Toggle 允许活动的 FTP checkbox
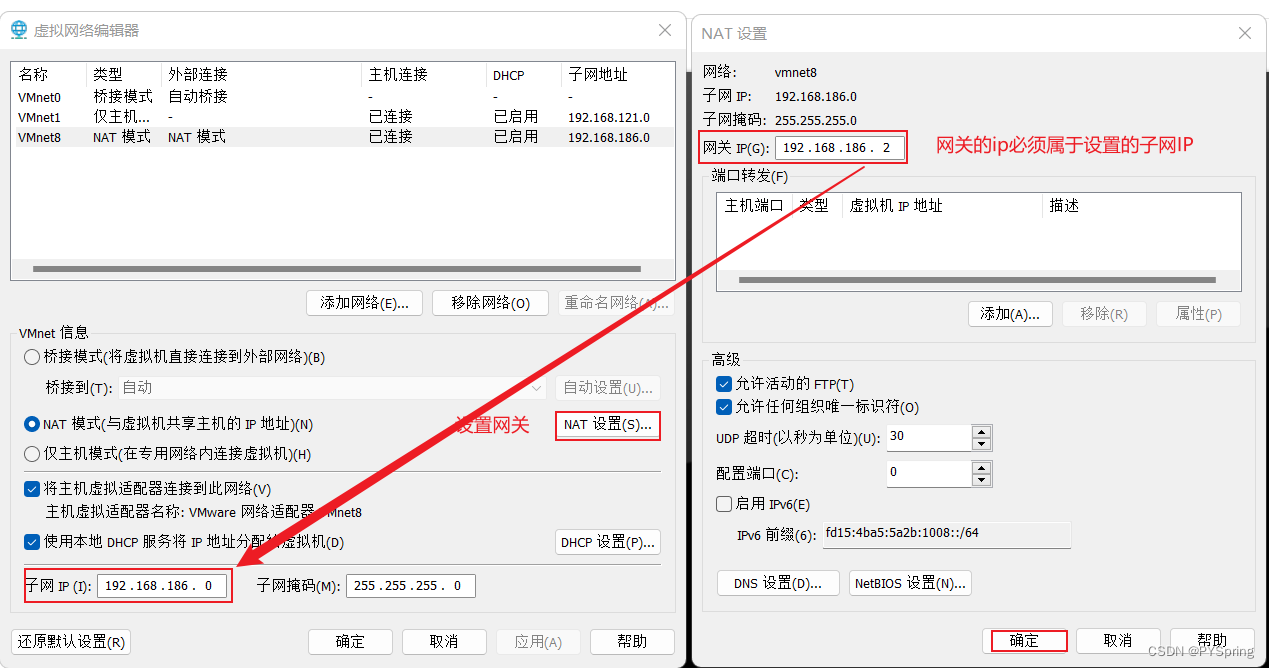 point(724,384)
